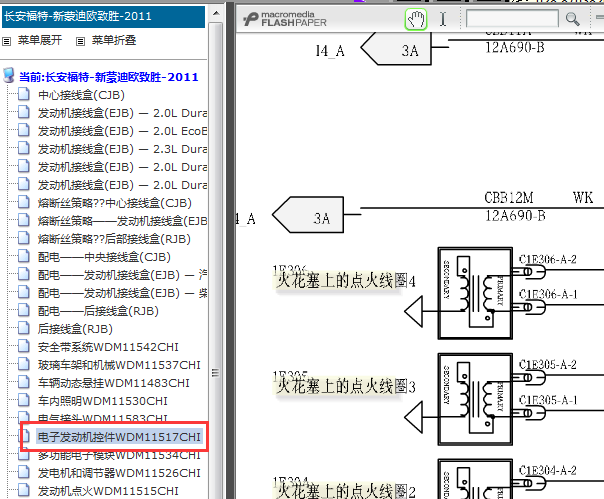The image size is (604, 499).
Task: Open 玻璃车架和机械WDM11537CHI item
Action: pyautogui.click(x=119, y=365)
